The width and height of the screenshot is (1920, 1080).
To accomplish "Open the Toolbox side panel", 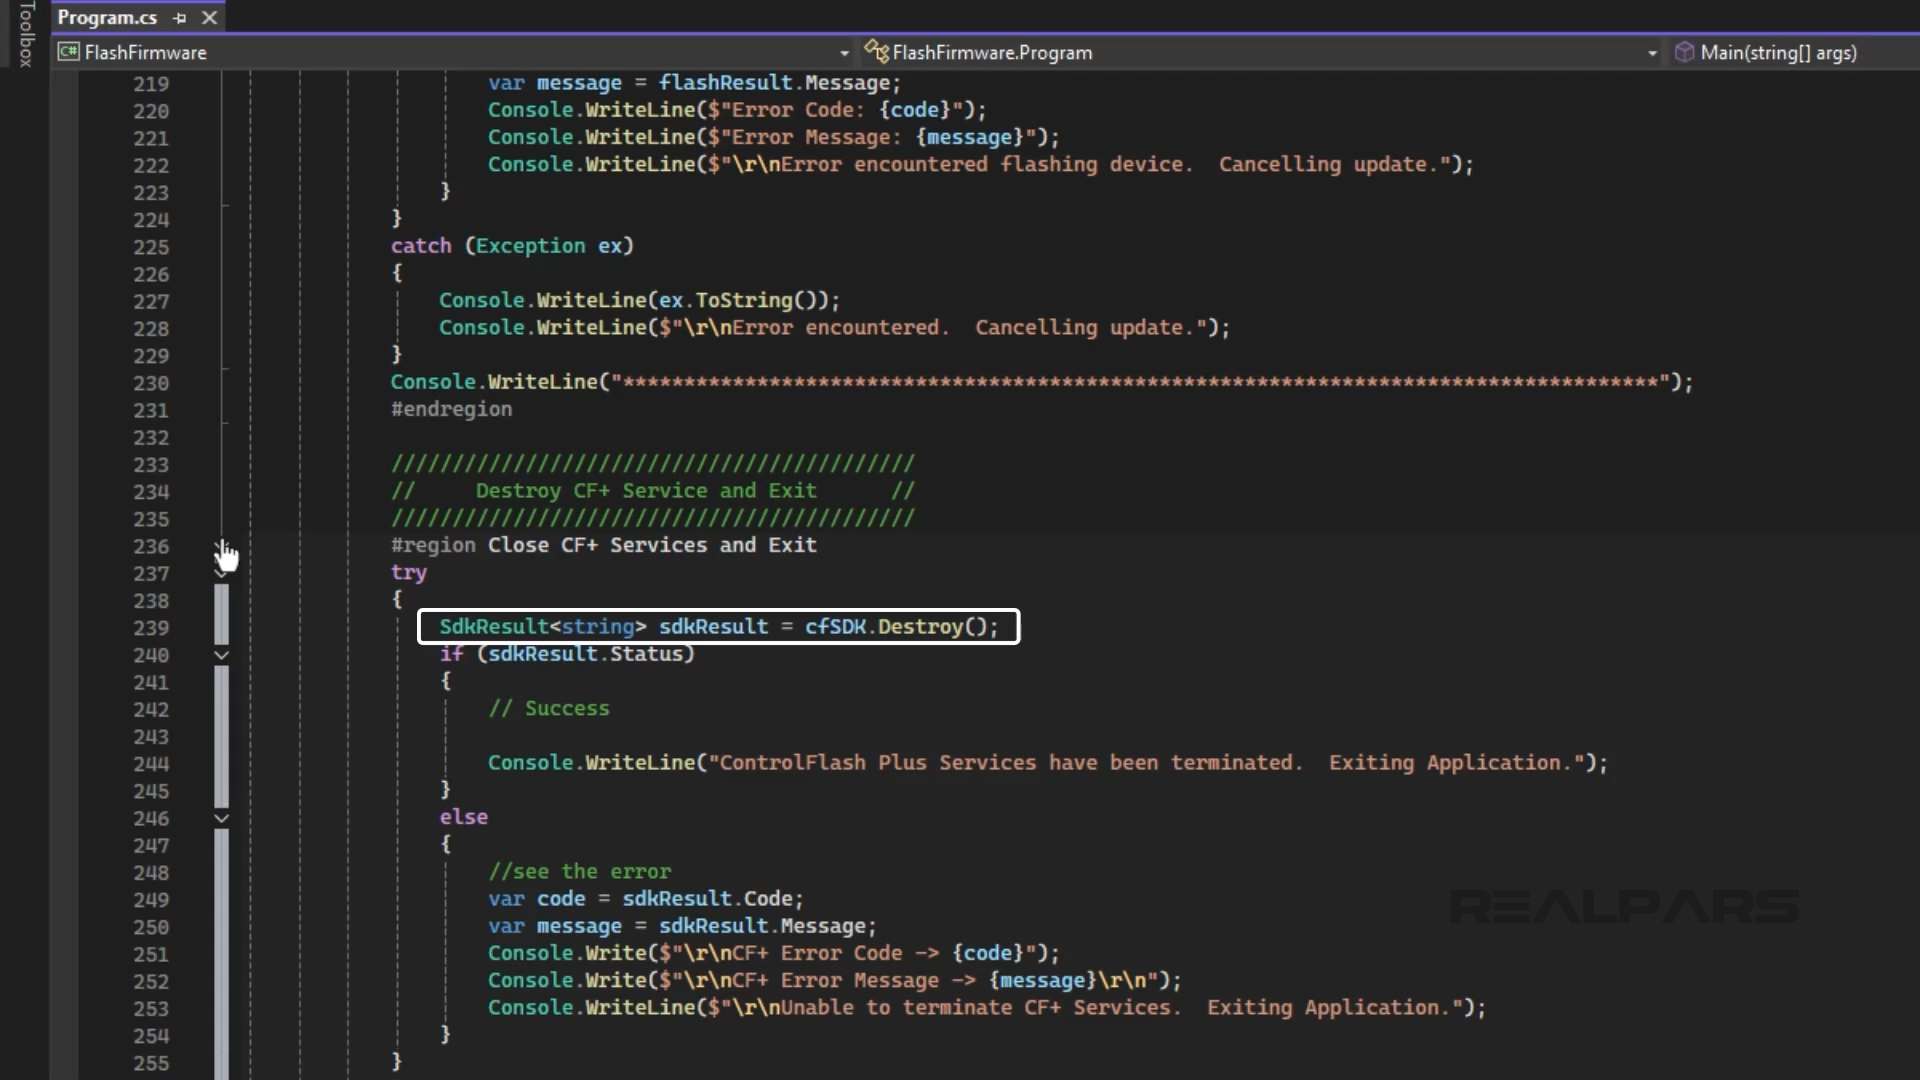I will (26, 34).
